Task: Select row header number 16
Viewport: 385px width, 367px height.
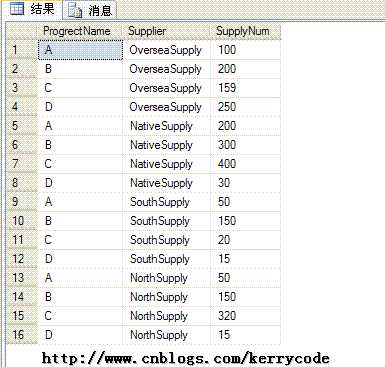Action: coord(22,335)
